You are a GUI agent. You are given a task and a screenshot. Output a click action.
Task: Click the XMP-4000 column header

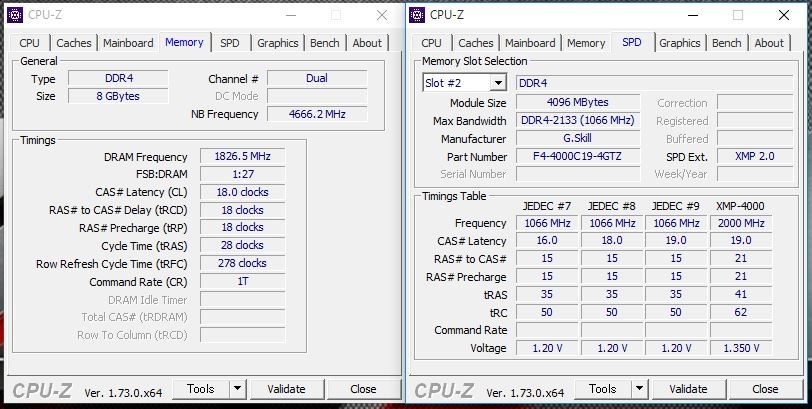point(741,206)
